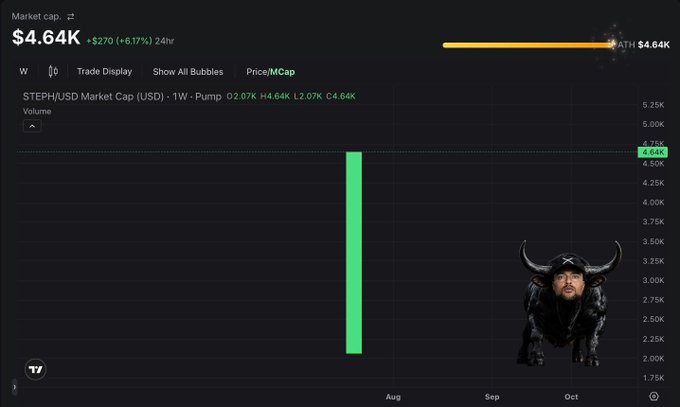The height and width of the screenshot is (407, 680).
Task: Open chart settings gear icon
Action: point(654,396)
